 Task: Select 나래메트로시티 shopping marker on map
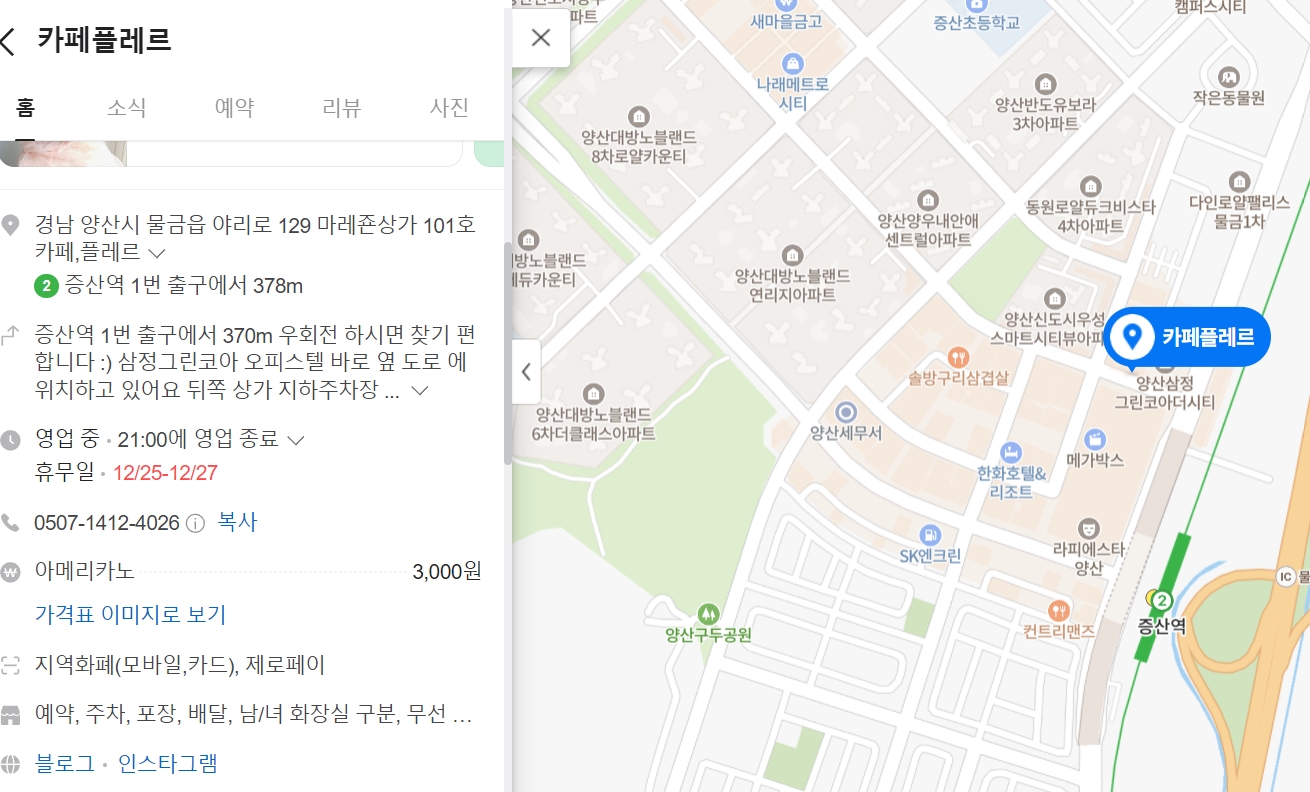(793, 65)
